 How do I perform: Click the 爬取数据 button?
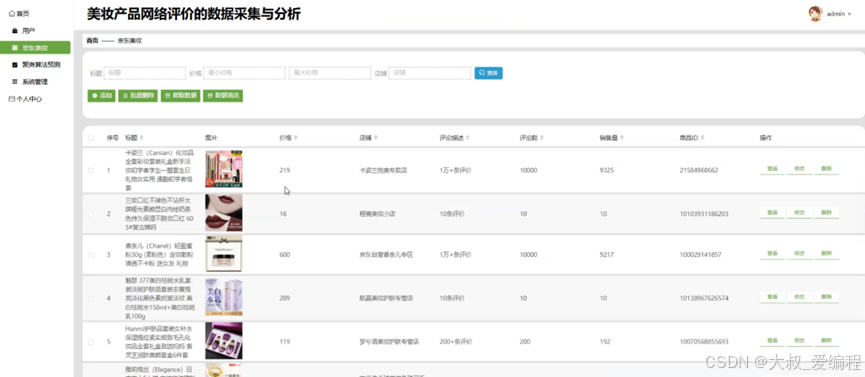tap(180, 96)
